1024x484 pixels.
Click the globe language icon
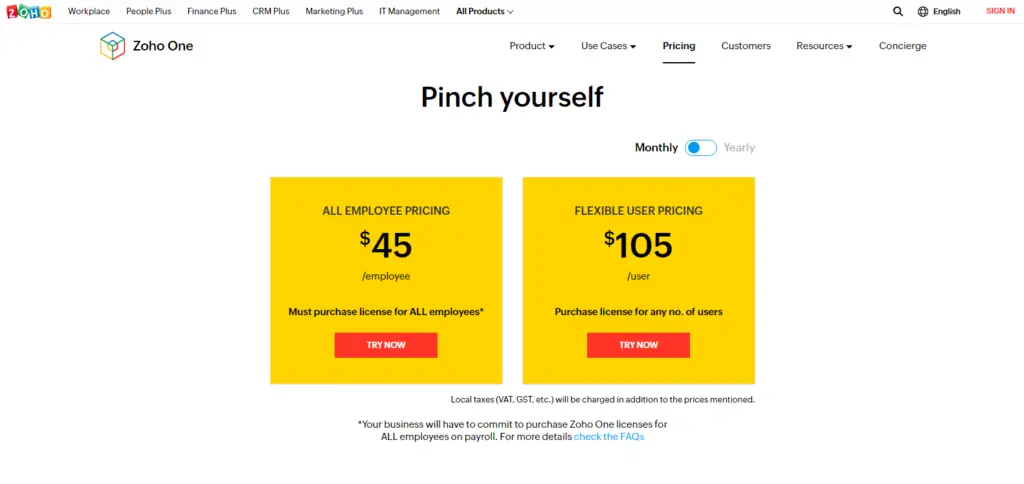point(923,11)
